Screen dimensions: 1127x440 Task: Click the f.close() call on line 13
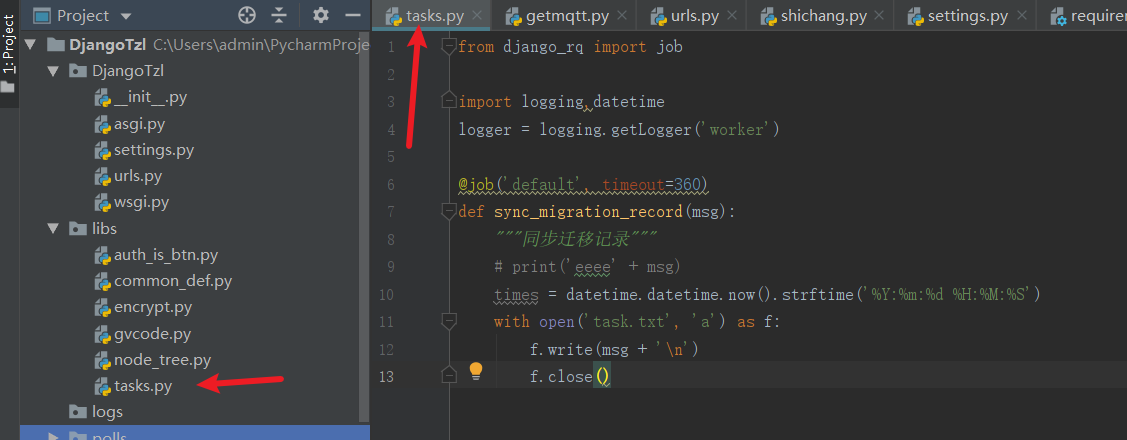pos(570,377)
